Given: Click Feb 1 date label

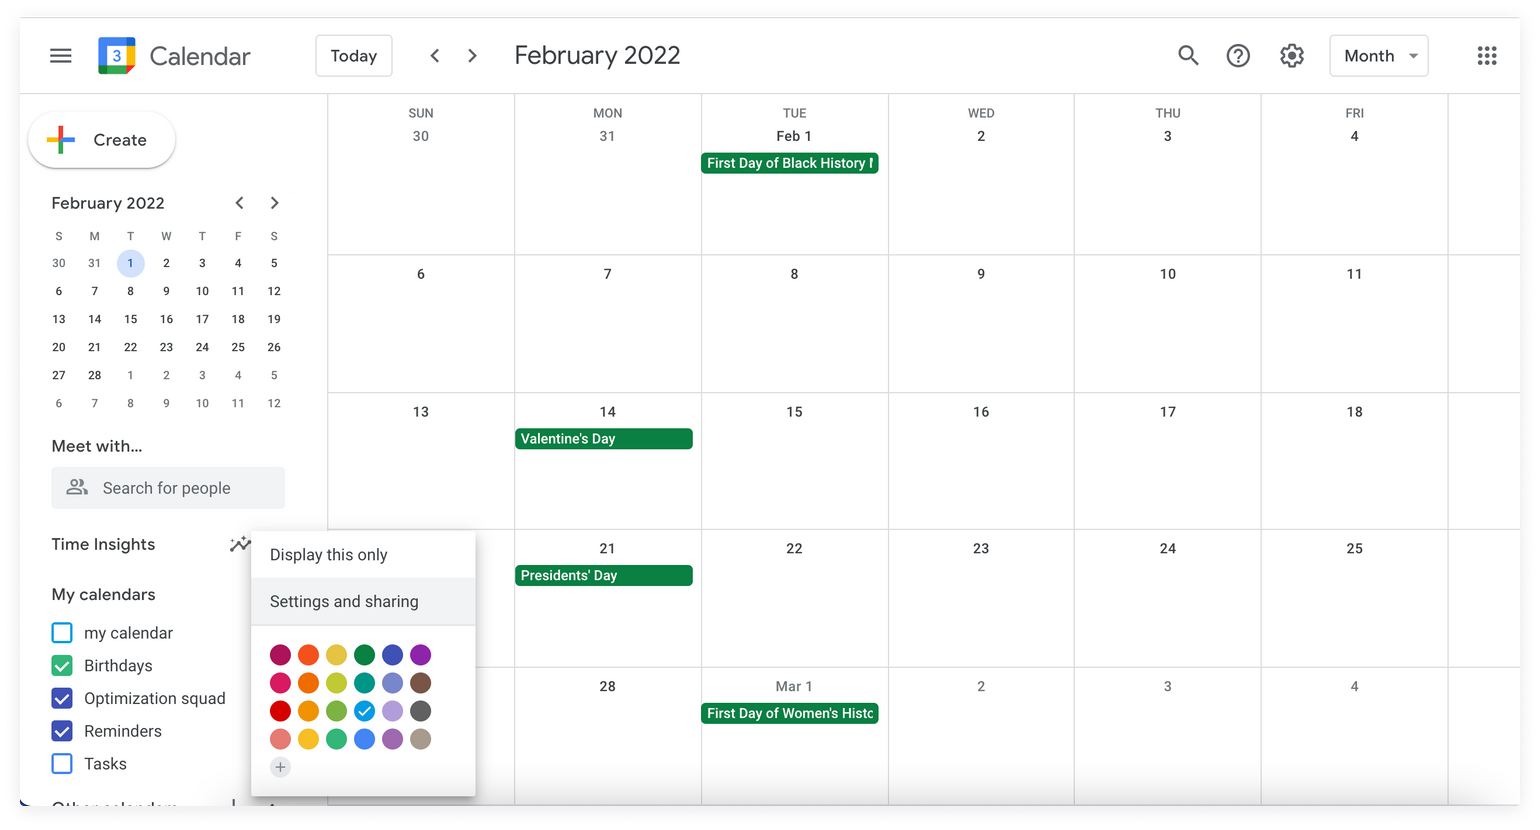Looking at the screenshot, I should (794, 136).
